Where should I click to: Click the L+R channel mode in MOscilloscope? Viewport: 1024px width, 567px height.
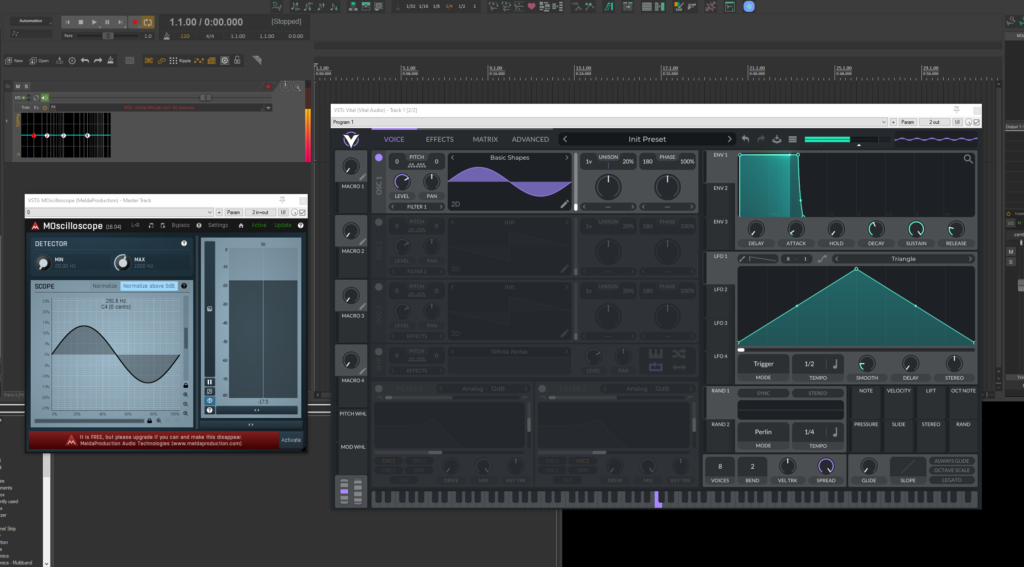(x=135, y=225)
